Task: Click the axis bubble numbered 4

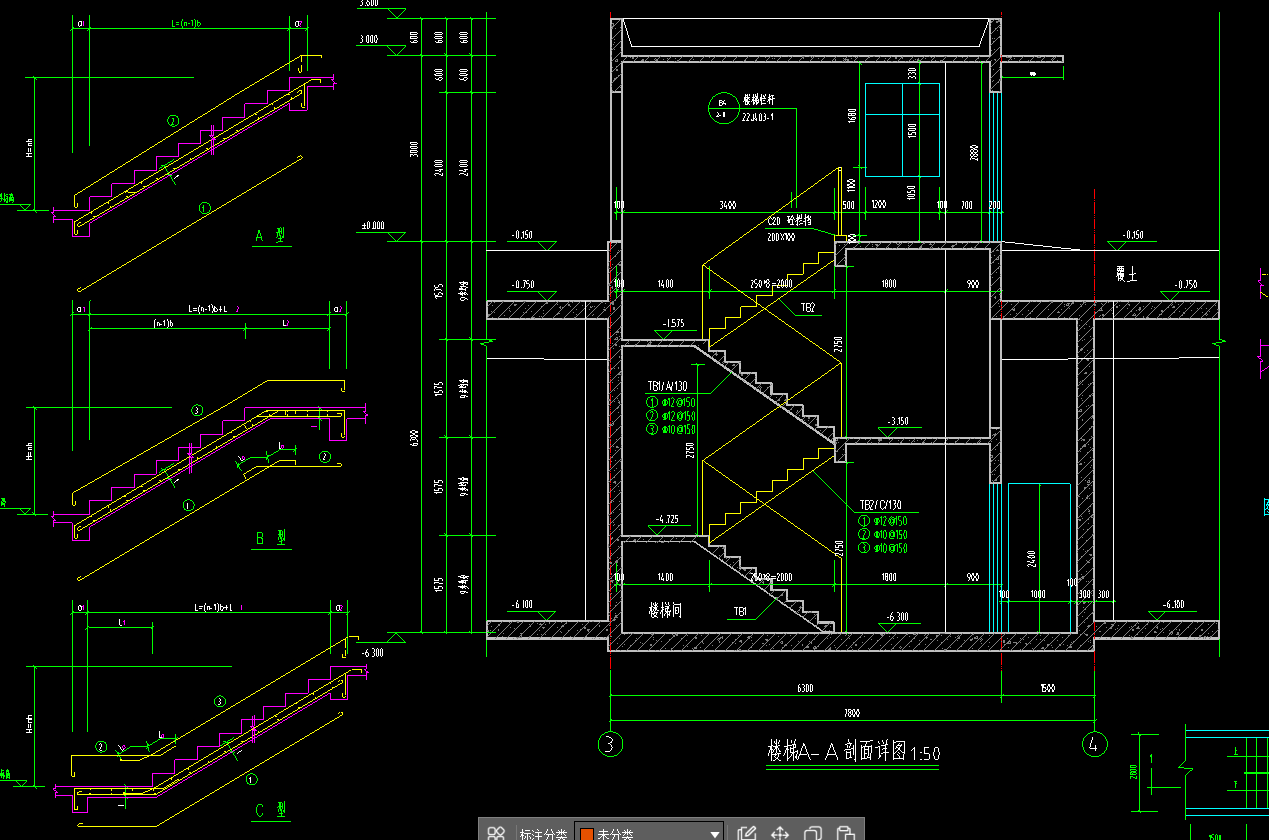Action: click(x=1095, y=743)
